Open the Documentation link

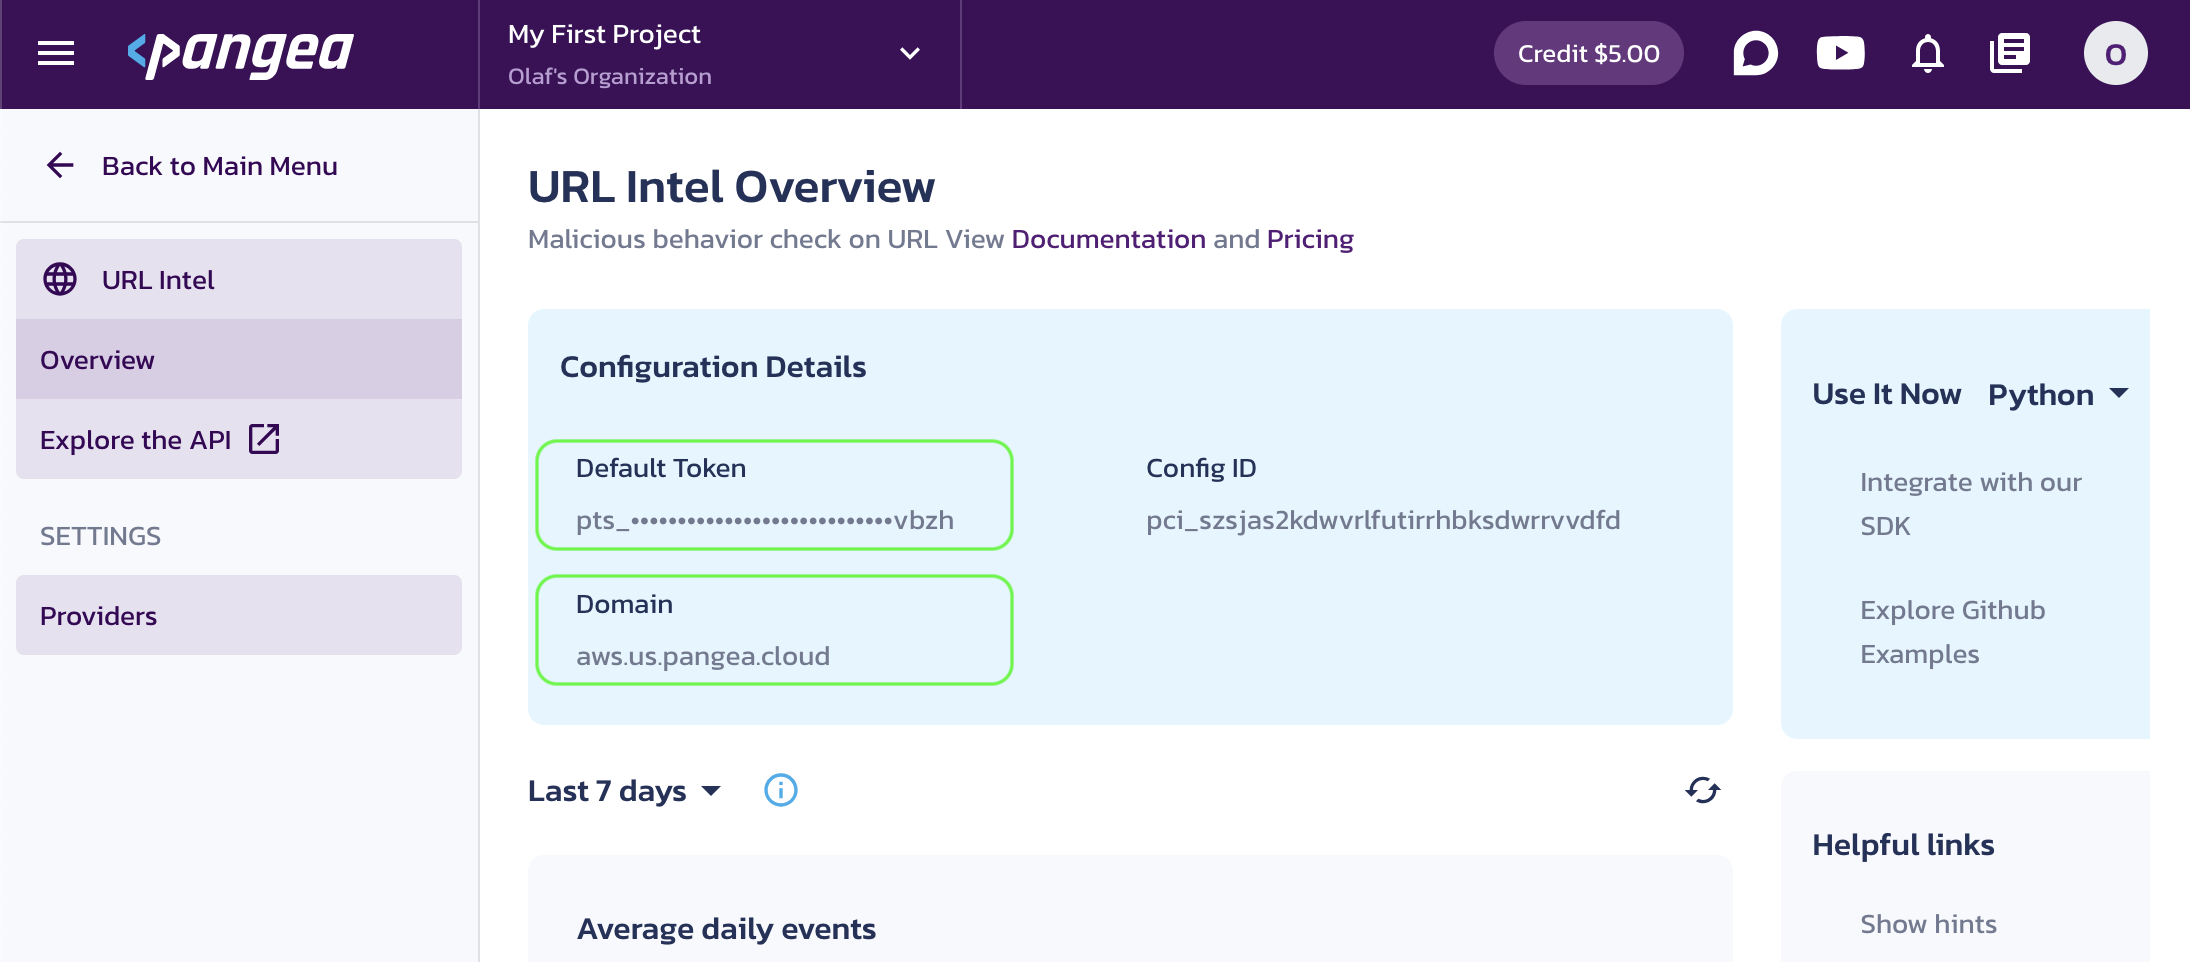click(x=1108, y=239)
